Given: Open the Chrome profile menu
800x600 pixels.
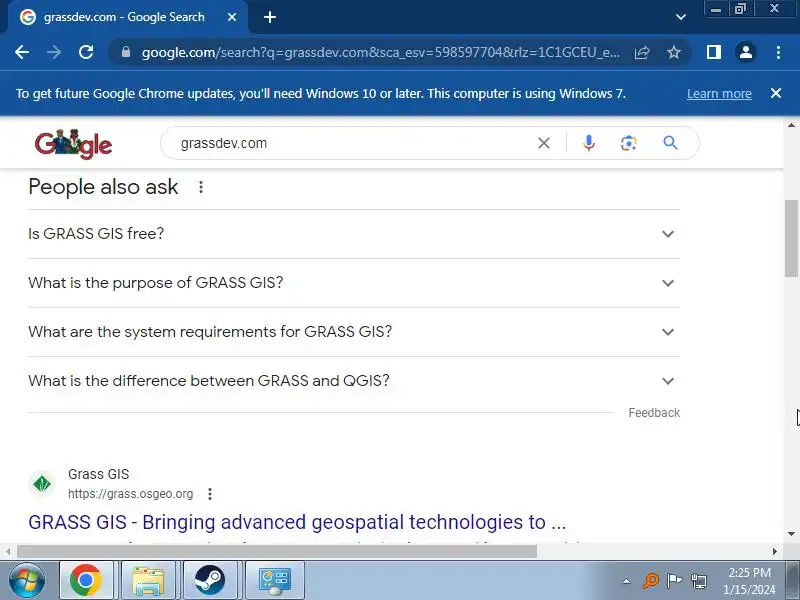Looking at the screenshot, I should 745,52.
